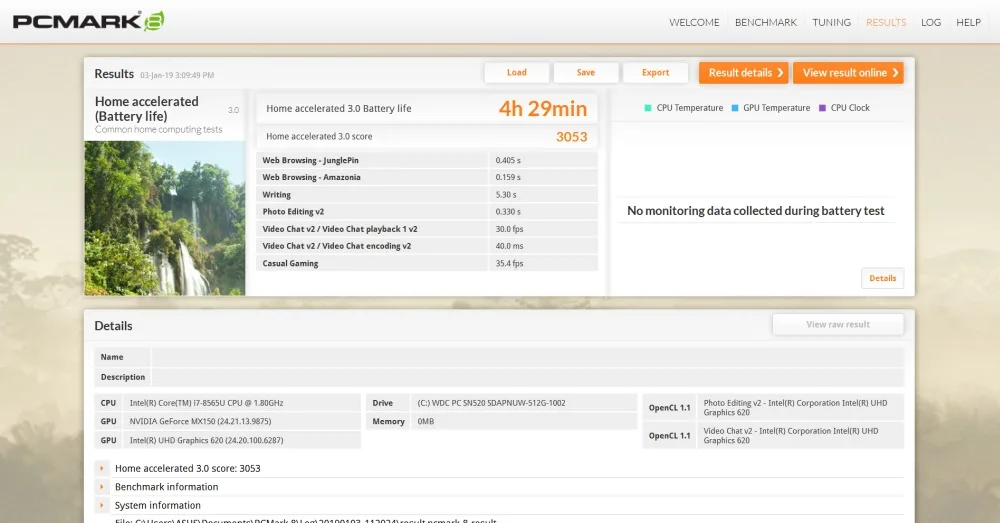The width and height of the screenshot is (1000, 523).
Task: Open the Log tab
Action: (930, 22)
